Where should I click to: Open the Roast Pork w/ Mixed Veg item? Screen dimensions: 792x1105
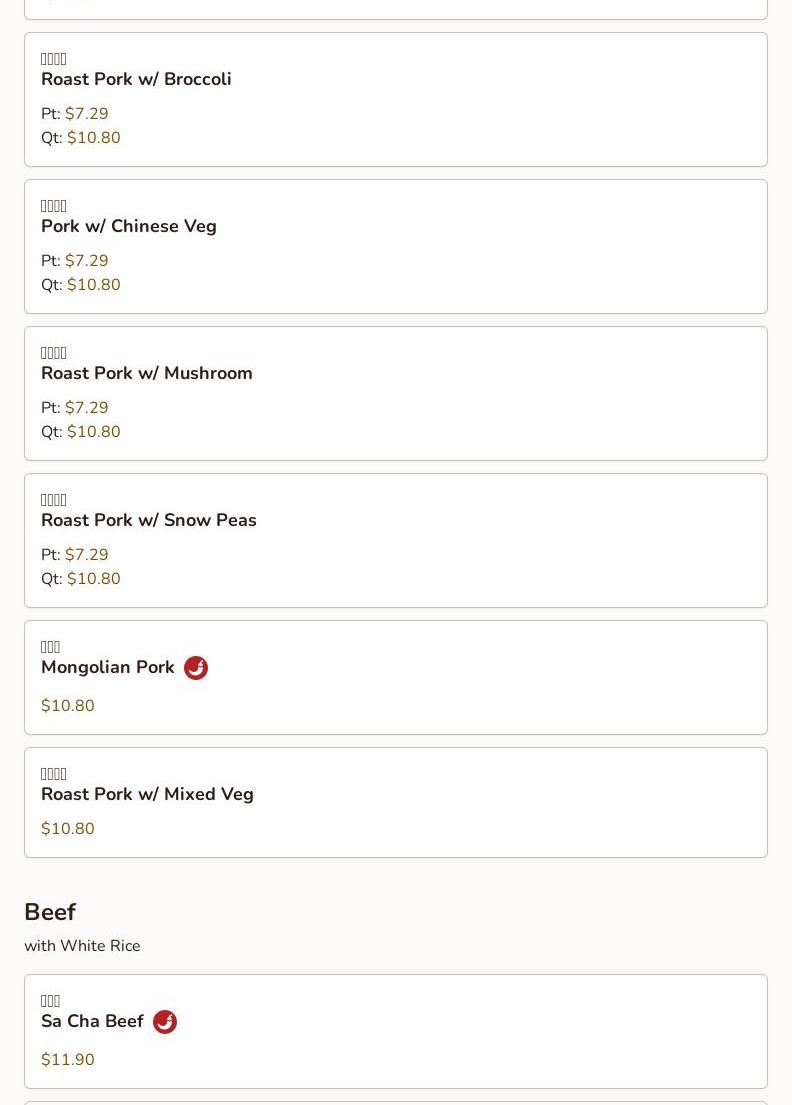pyautogui.click(x=147, y=794)
